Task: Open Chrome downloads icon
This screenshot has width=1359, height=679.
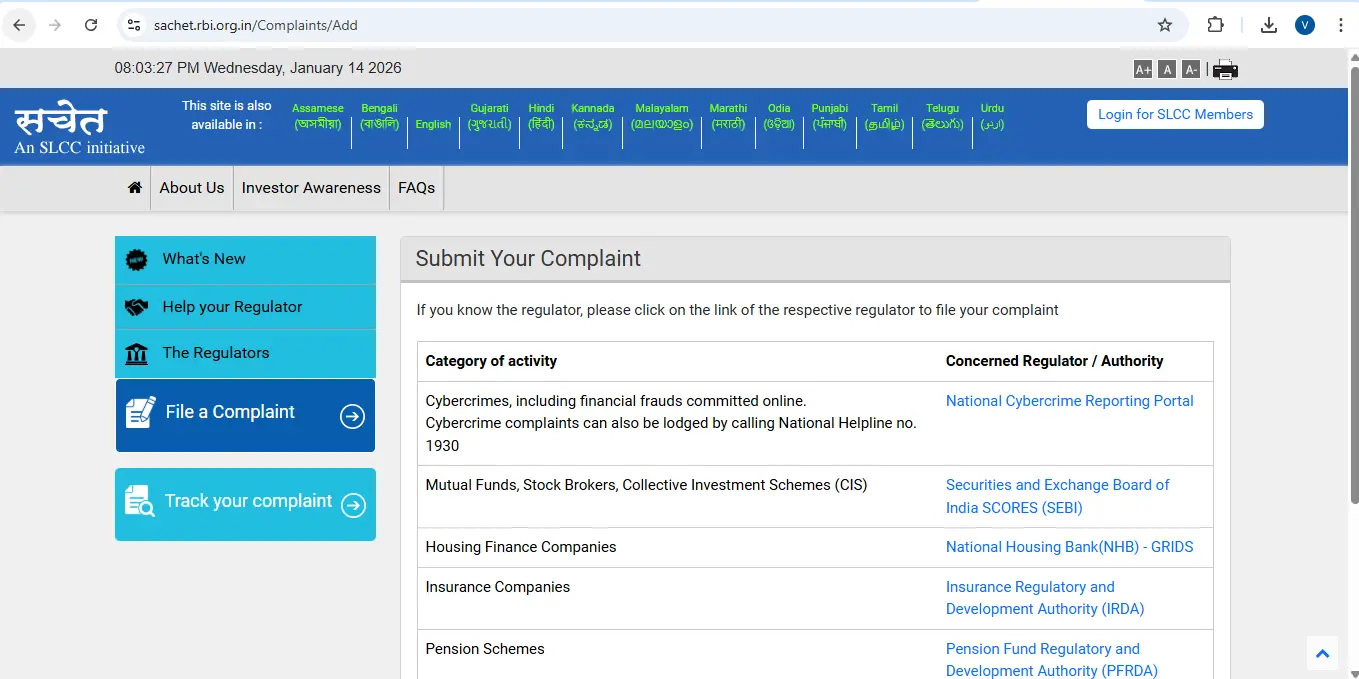Action: pyautogui.click(x=1269, y=25)
